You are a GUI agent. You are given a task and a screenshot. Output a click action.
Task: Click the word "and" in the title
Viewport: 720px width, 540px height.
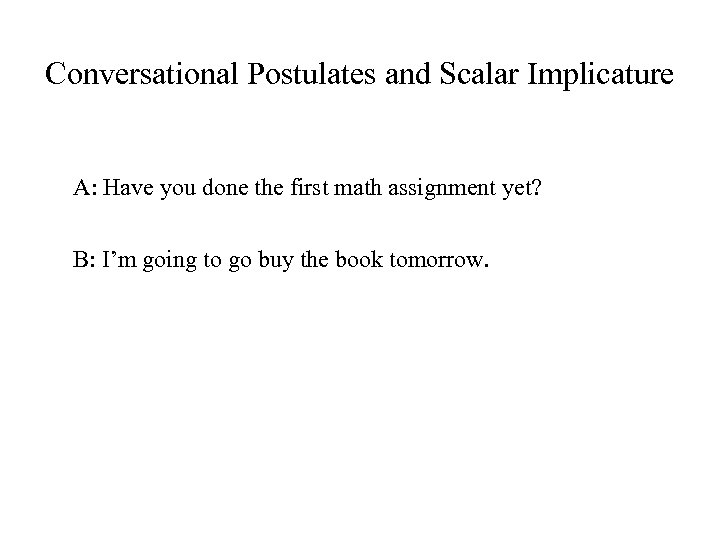click(405, 75)
